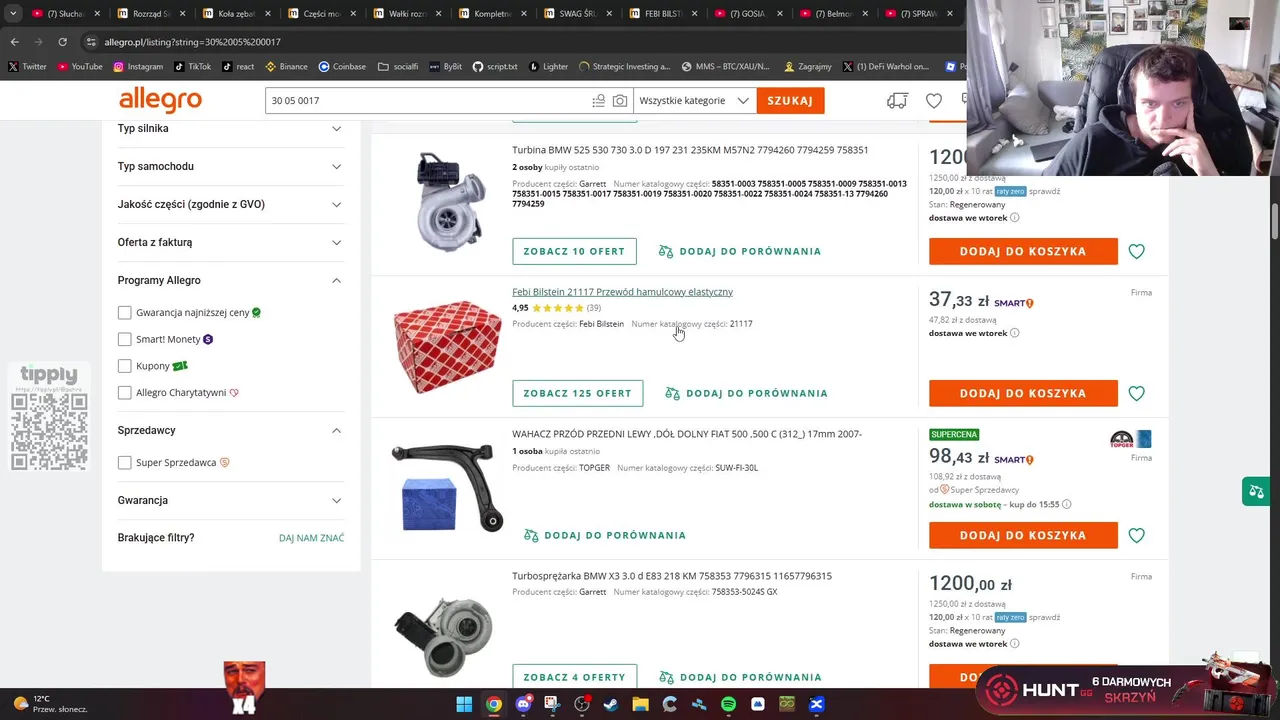Click browser back arrow

coord(14,42)
